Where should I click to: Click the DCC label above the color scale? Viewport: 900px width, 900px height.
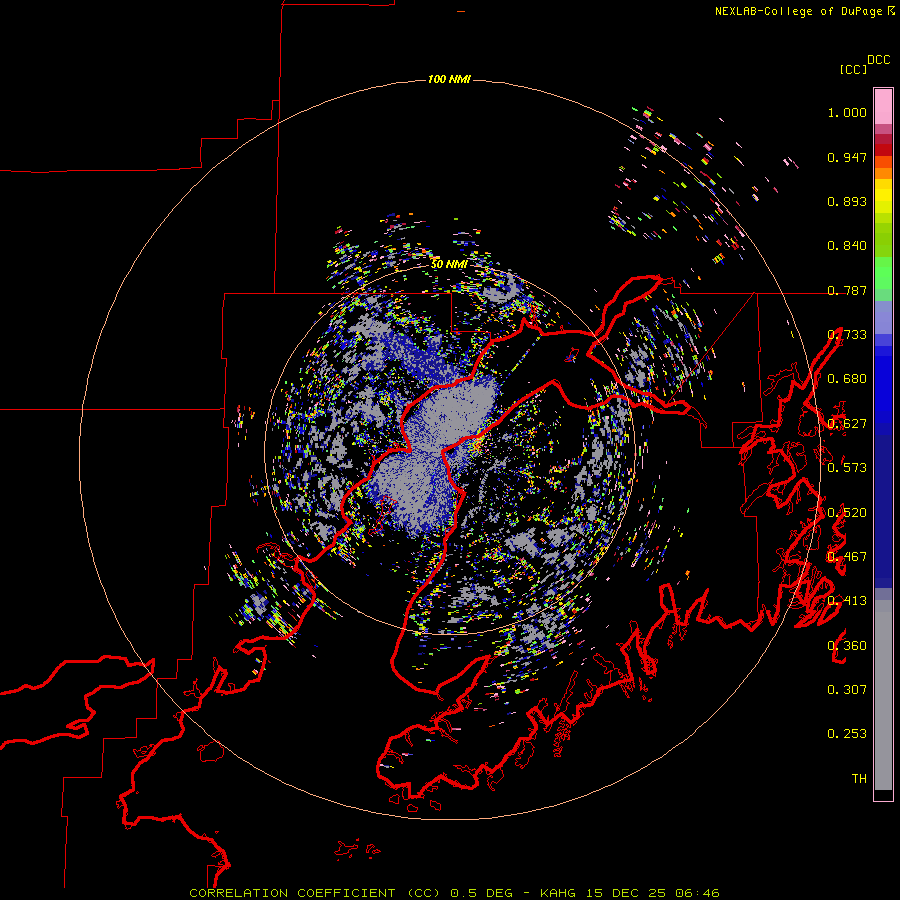[x=879, y=60]
